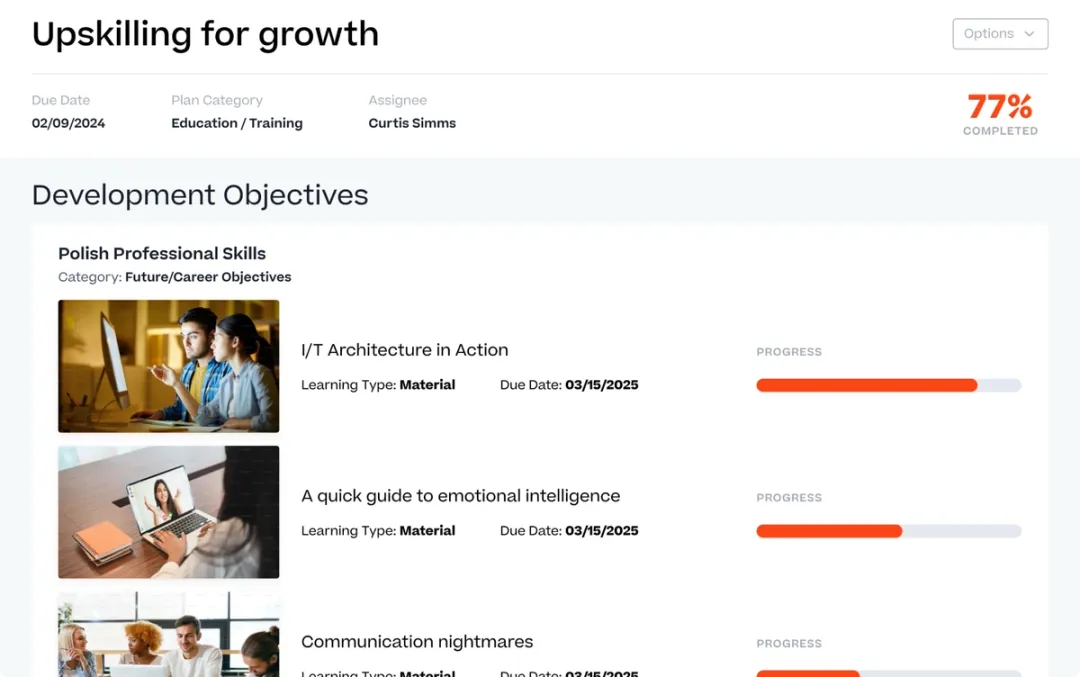
Task: Click the Future/Career Objectives category label
Action: coord(208,277)
